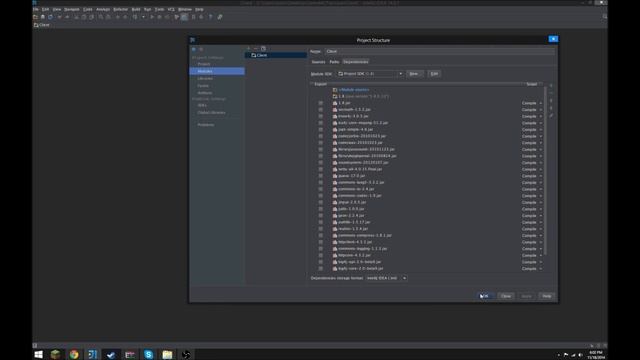This screenshot has height=360, width=640.
Task: Select Artifacts in Project Structure sidebar
Action: pyautogui.click(x=205, y=93)
